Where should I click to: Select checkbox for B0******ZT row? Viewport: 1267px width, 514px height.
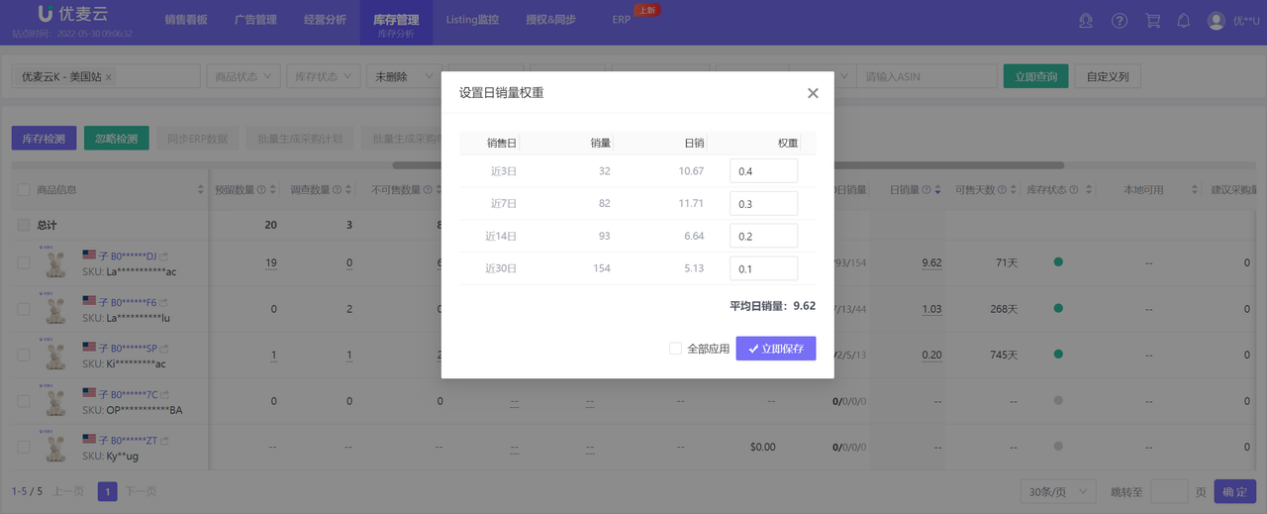(x=24, y=447)
